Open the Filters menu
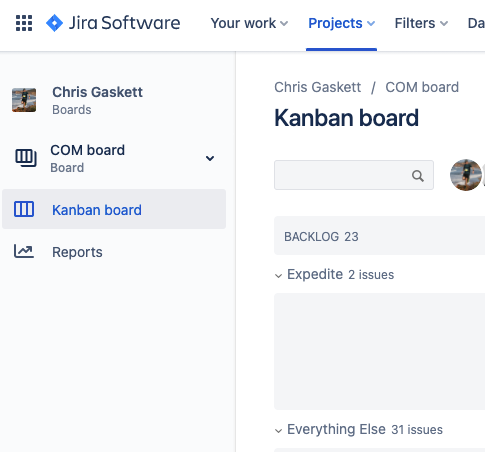Image resolution: width=485 pixels, height=452 pixels. (x=421, y=23)
